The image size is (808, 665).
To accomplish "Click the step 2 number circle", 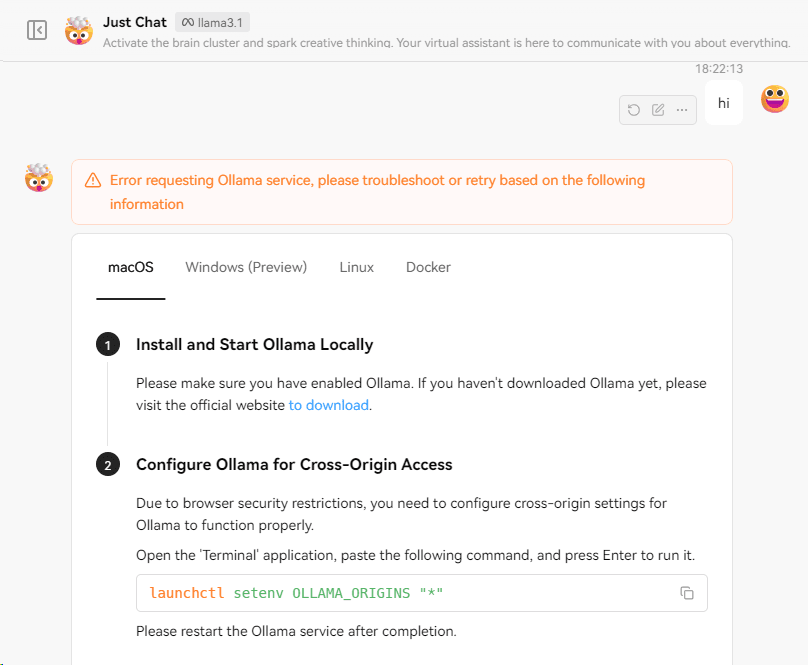I will (107, 465).
